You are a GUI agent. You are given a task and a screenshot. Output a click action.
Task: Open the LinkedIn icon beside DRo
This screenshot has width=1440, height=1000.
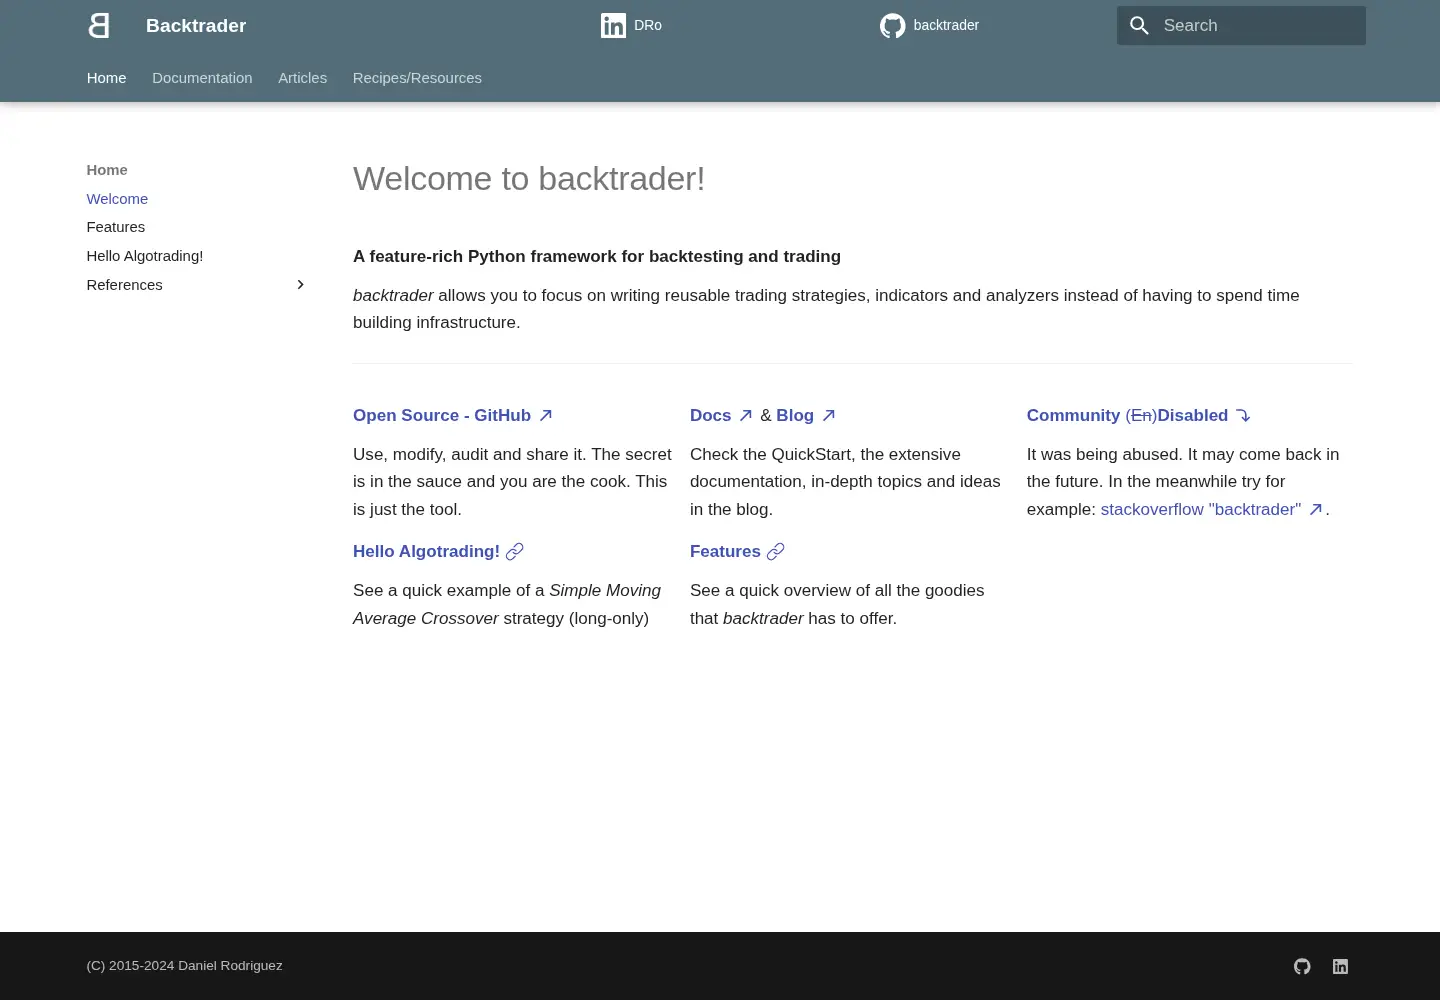point(613,26)
